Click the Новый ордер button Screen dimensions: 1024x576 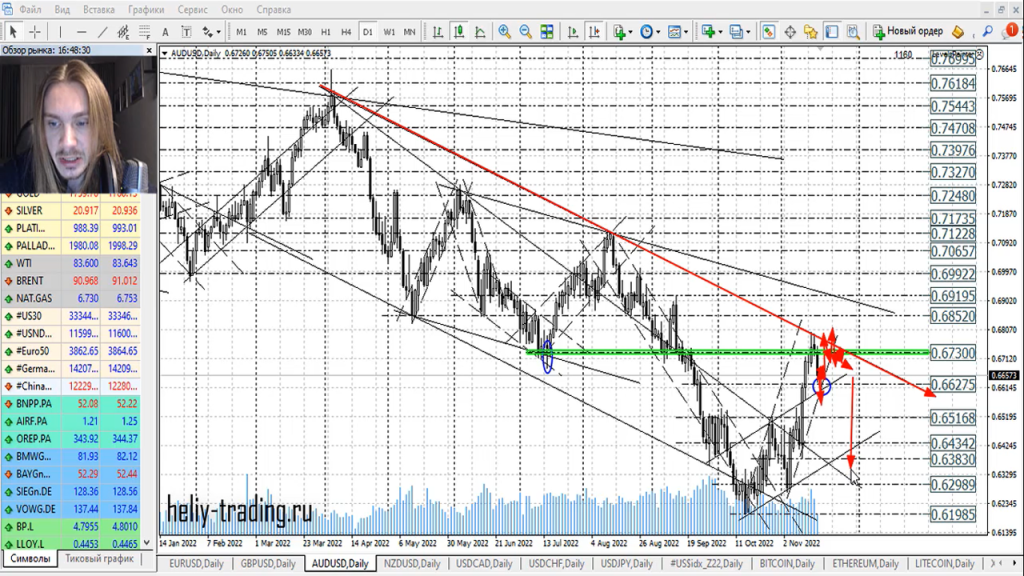[x=907, y=31]
